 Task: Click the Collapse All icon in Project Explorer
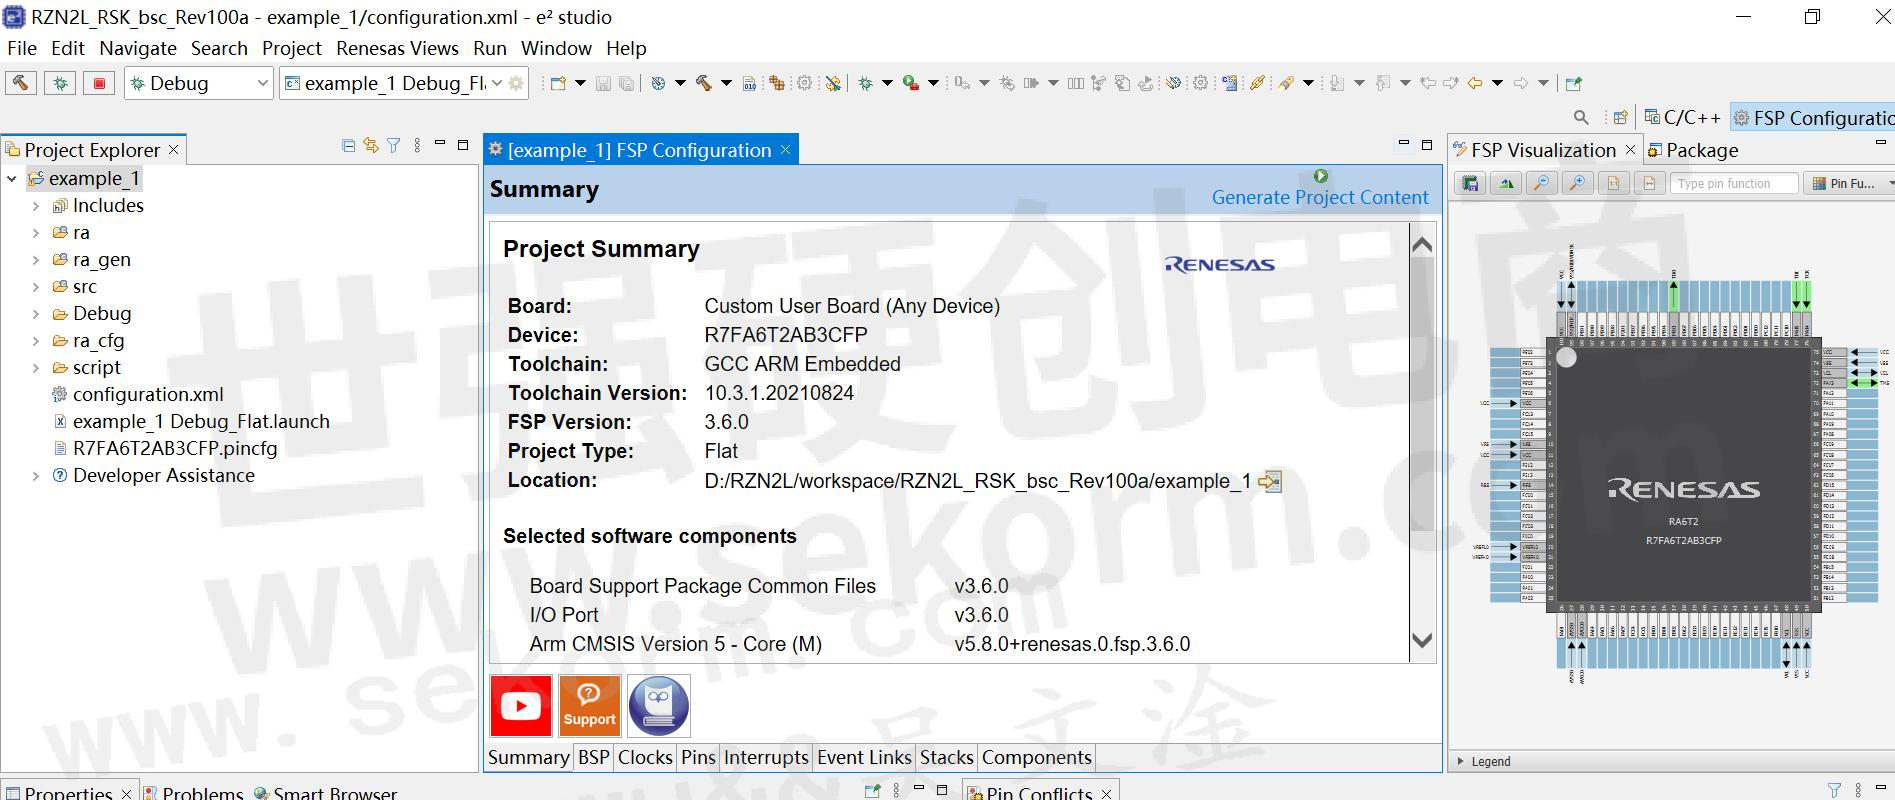pyautogui.click(x=348, y=146)
